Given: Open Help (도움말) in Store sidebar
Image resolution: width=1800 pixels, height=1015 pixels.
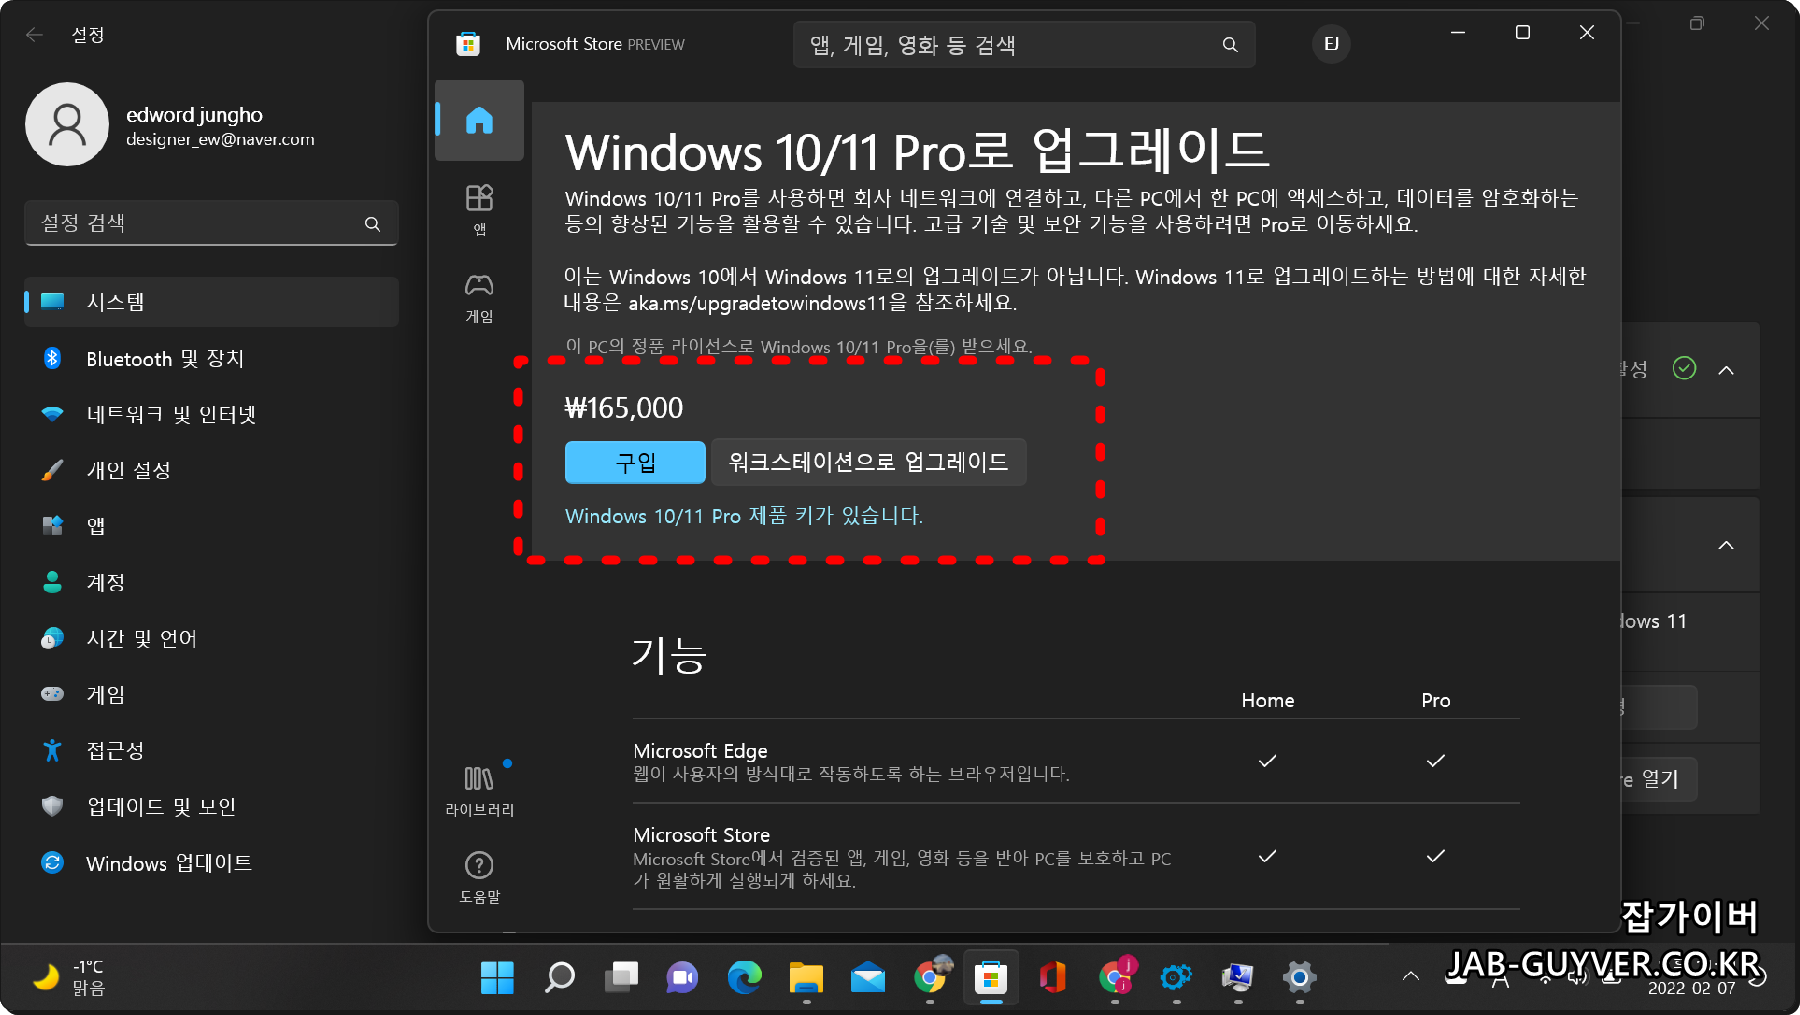Looking at the screenshot, I should click(479, 877).
